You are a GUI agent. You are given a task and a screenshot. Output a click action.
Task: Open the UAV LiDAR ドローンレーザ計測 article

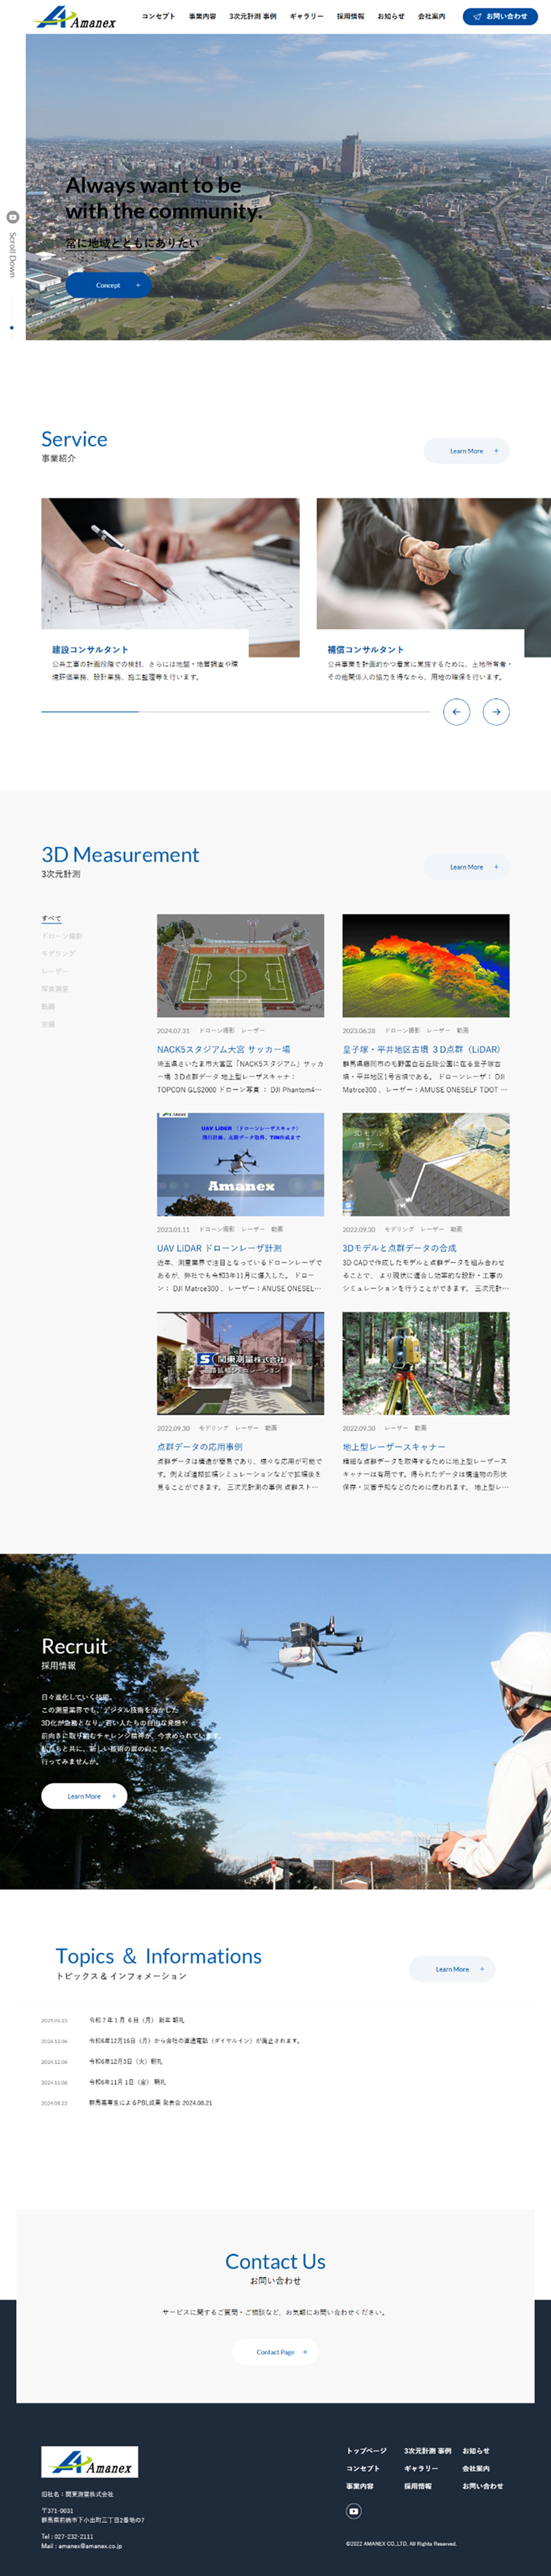click(x=219, y=1248)
